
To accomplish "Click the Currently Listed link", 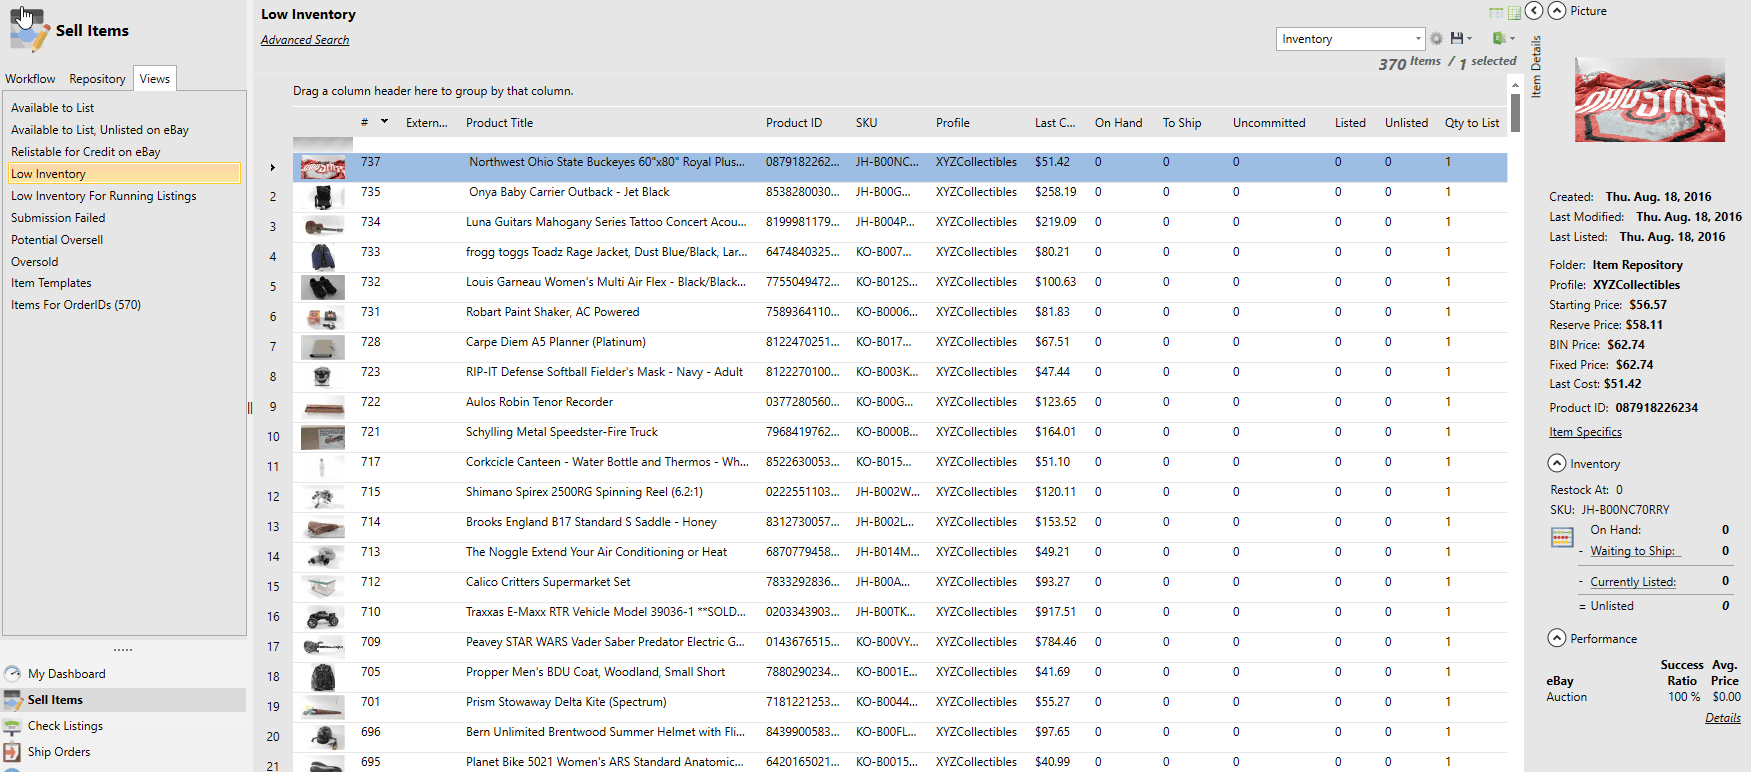I will 1633,582.
